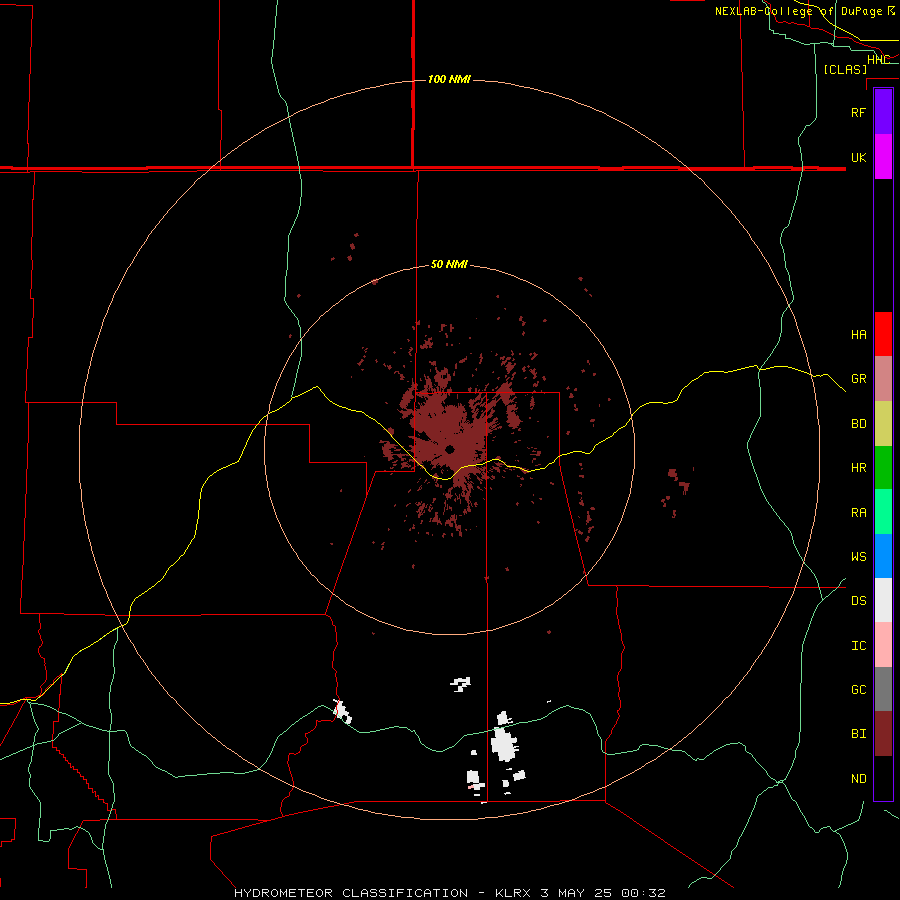Image resolution: width=900 pixels, height=900 pixels.
Task: Click the RA legend label
Action: [x=858, y=513]
